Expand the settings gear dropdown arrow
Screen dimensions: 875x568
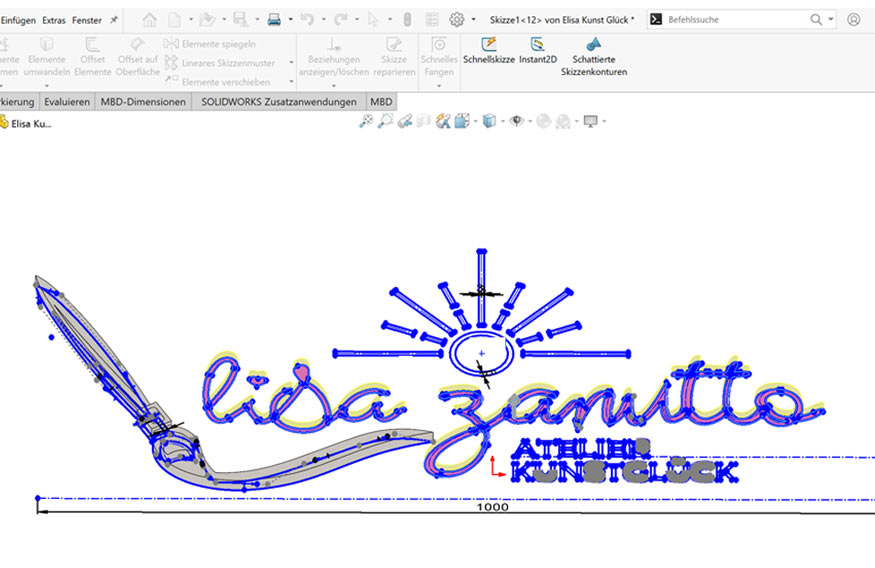(473, 19)
